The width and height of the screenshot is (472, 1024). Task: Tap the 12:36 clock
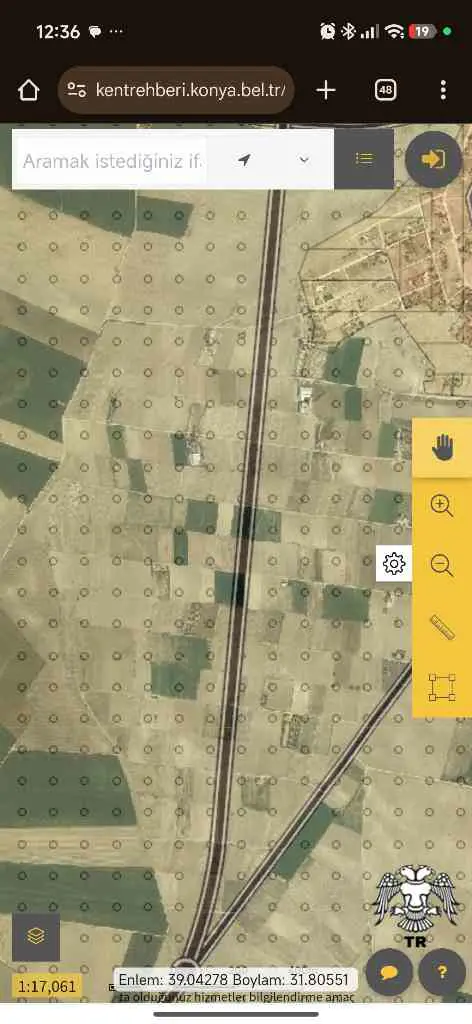point(57,31)
